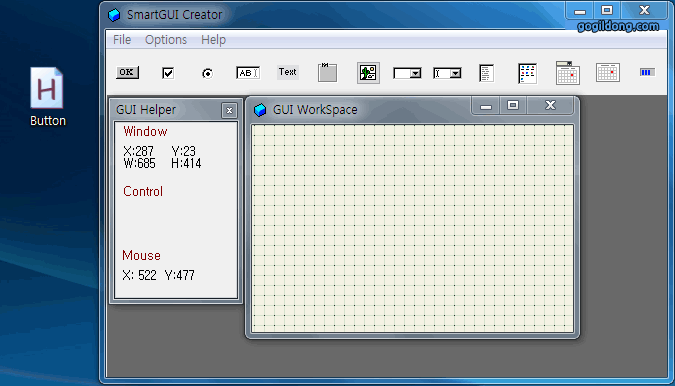Select the Text label control tool
Viewport: 675px width, 386px height.
288,72
